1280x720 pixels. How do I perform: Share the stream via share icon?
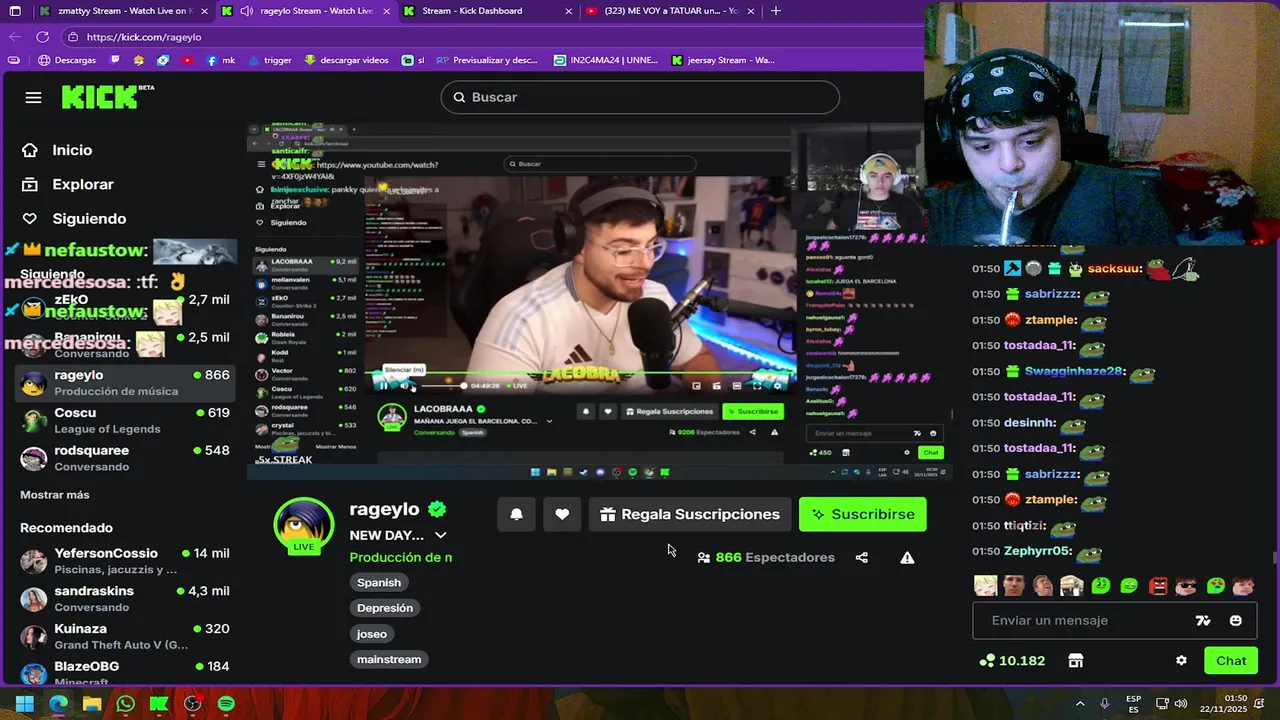(862, 557)
